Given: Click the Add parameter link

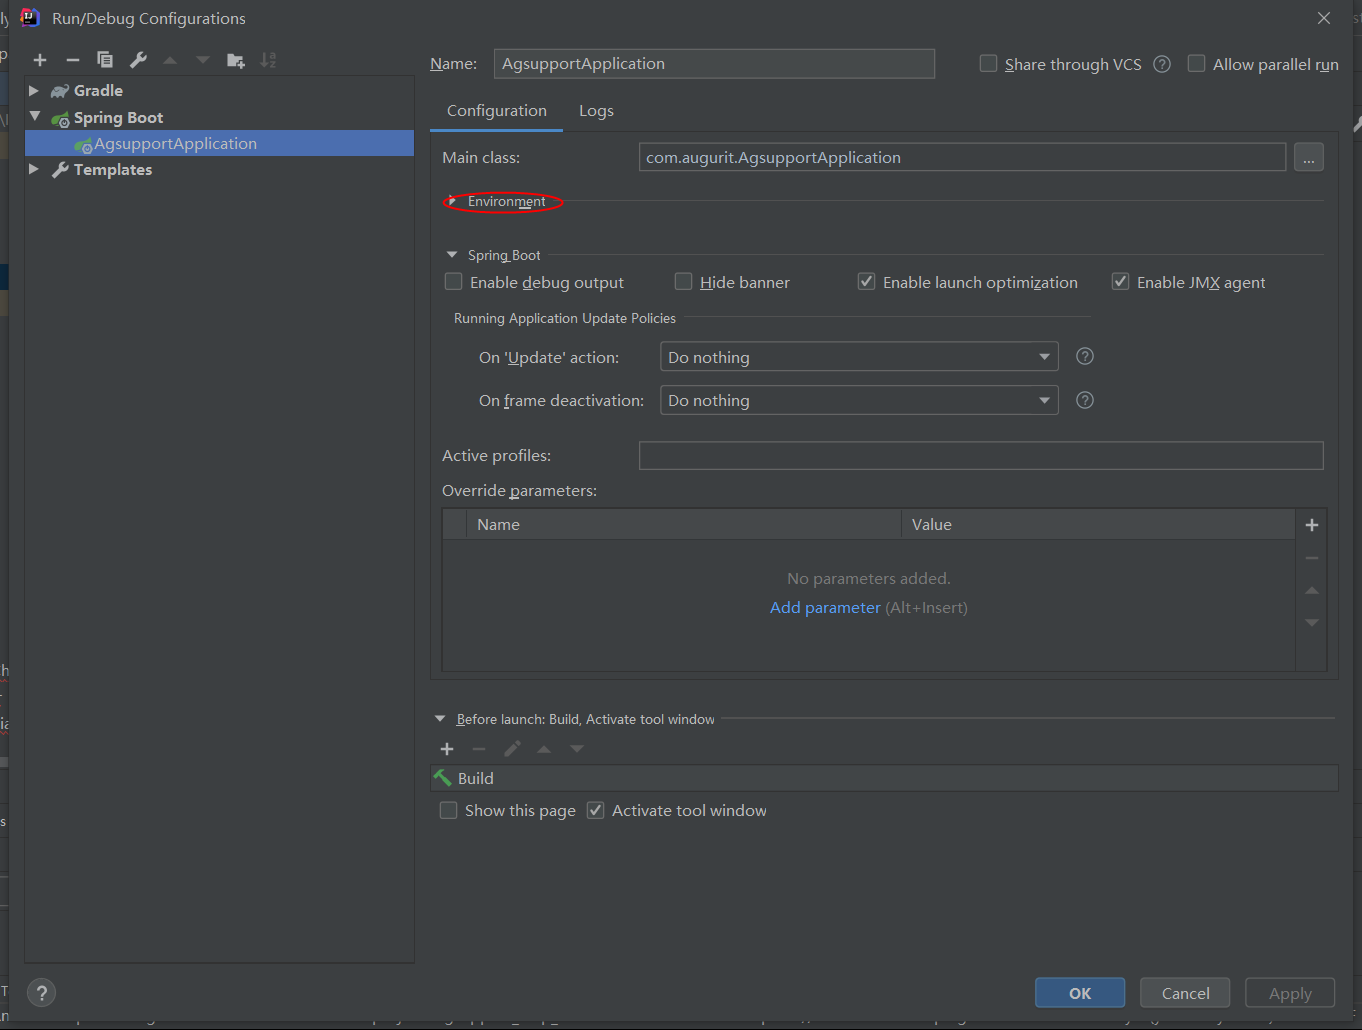Looking at the screenshot, I should (825, 607).
